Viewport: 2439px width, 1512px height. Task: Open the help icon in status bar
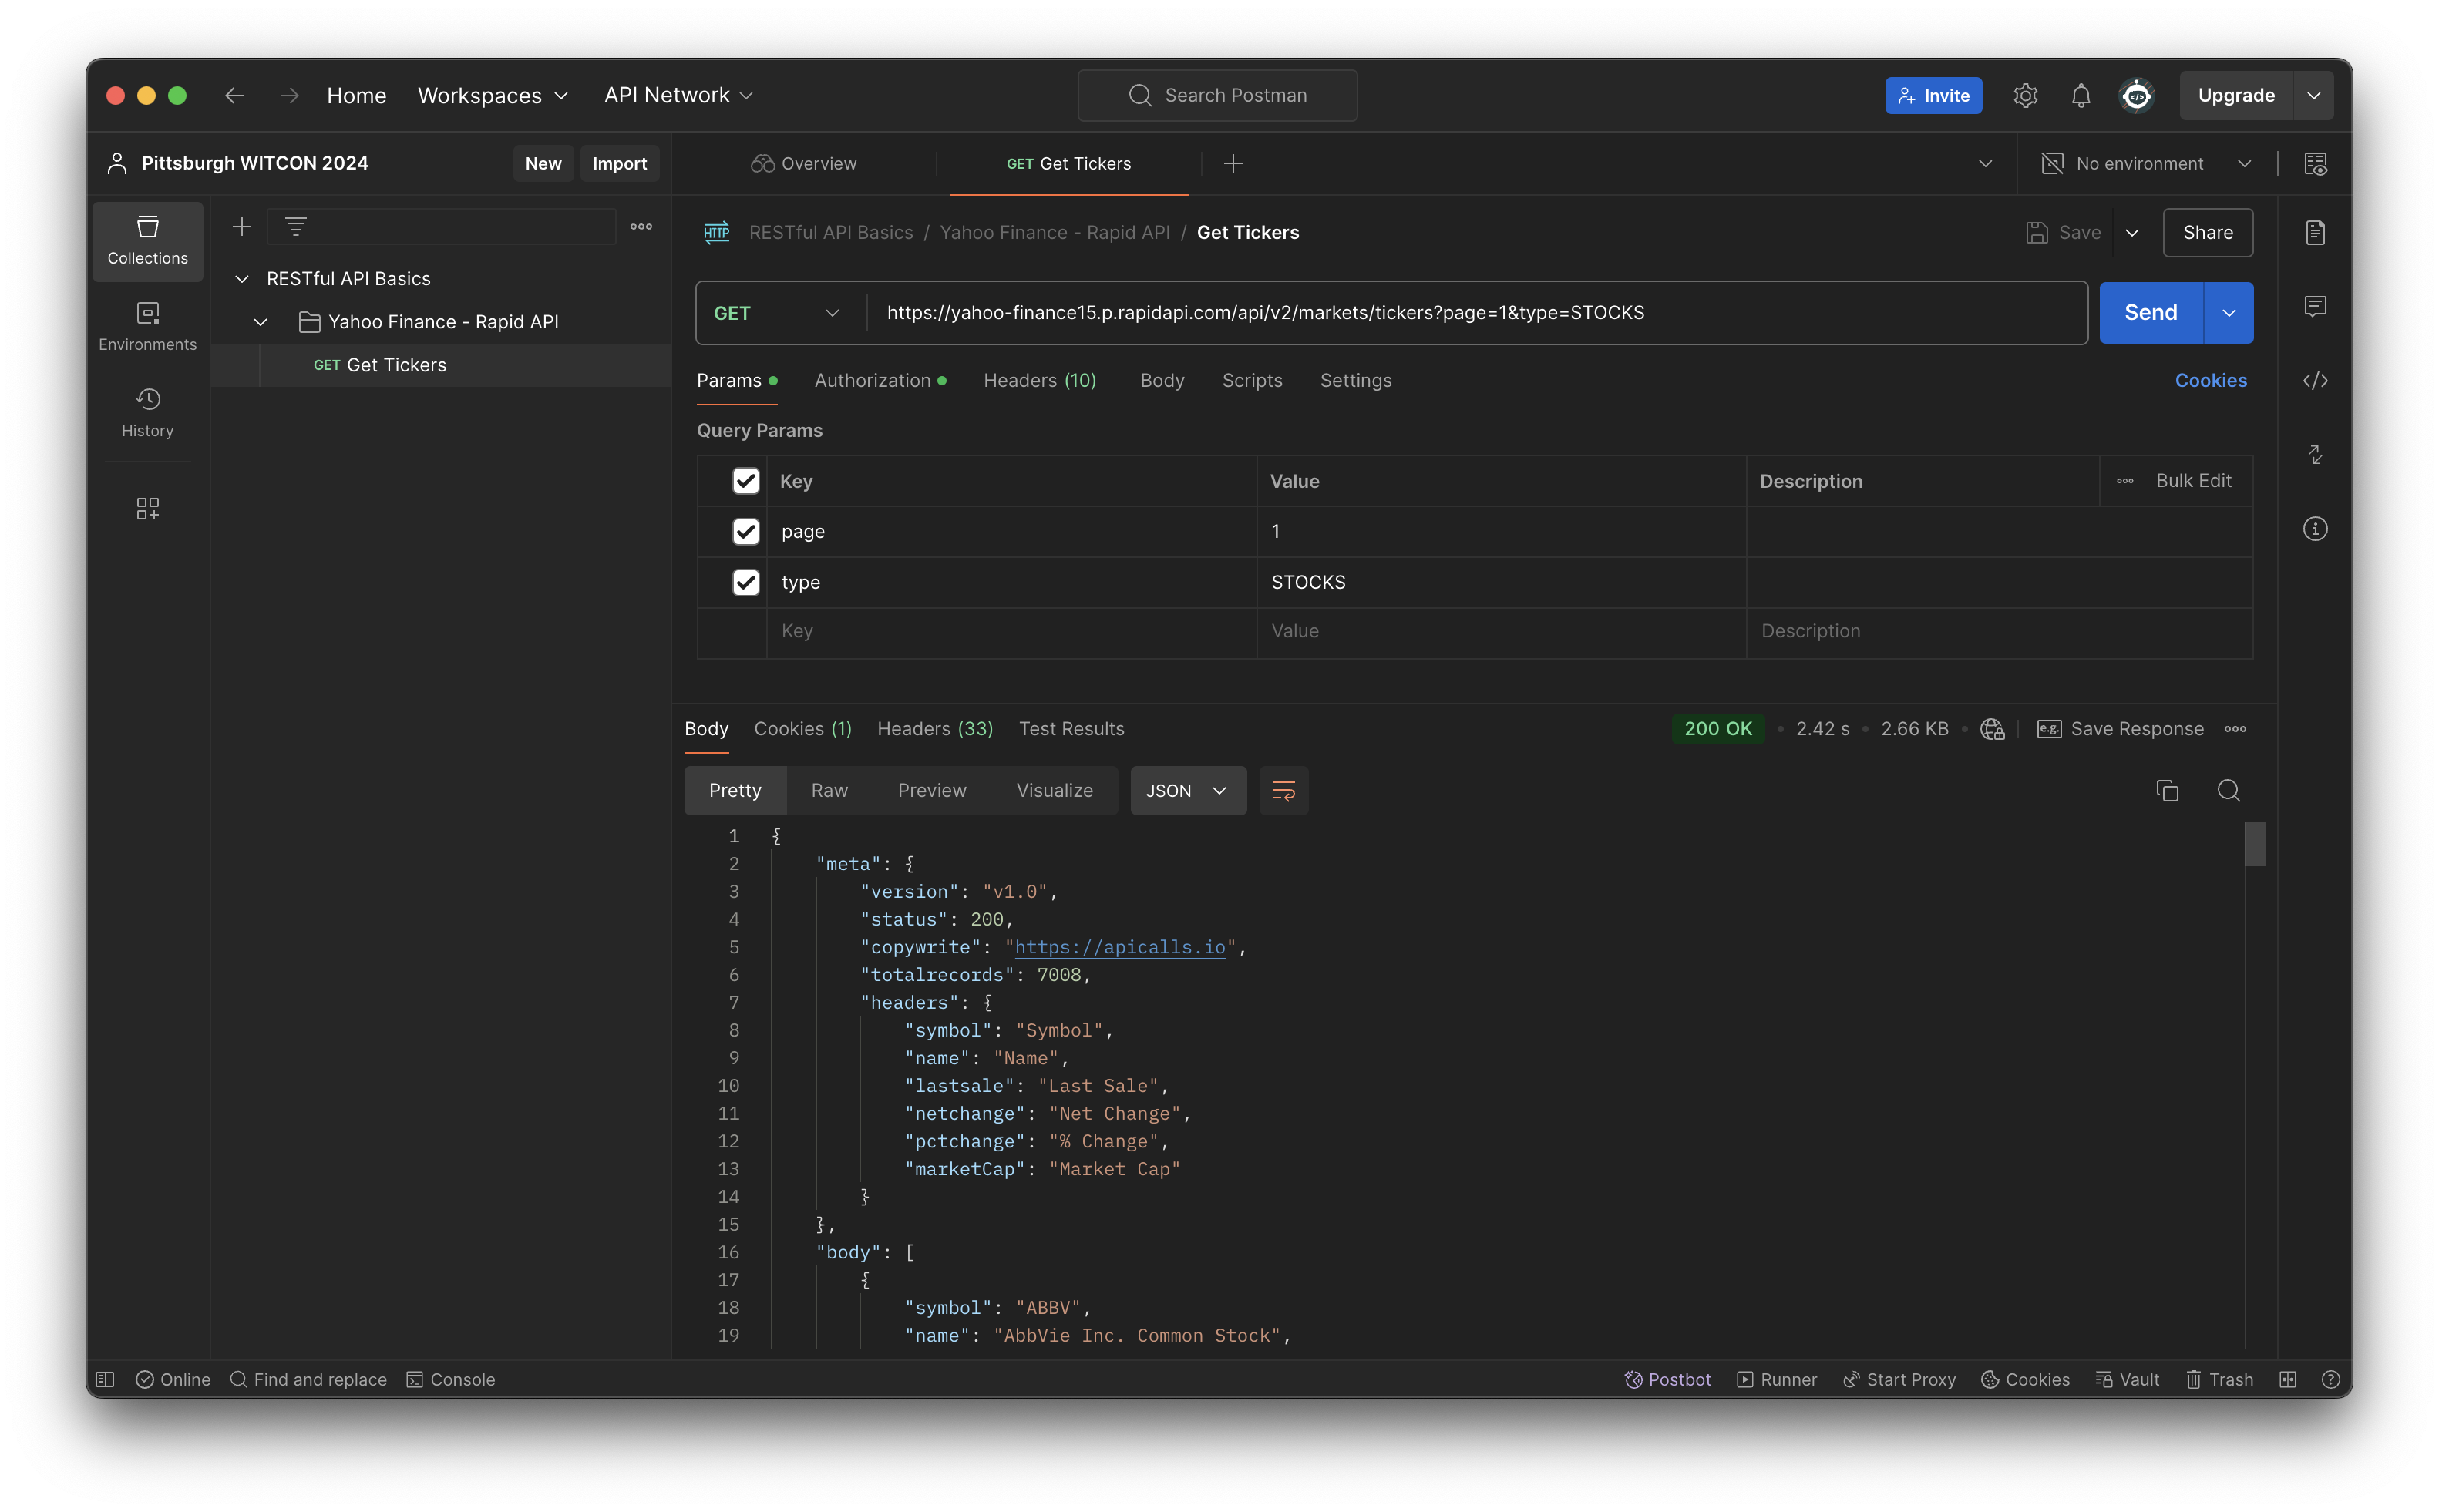(2330, 1379)
